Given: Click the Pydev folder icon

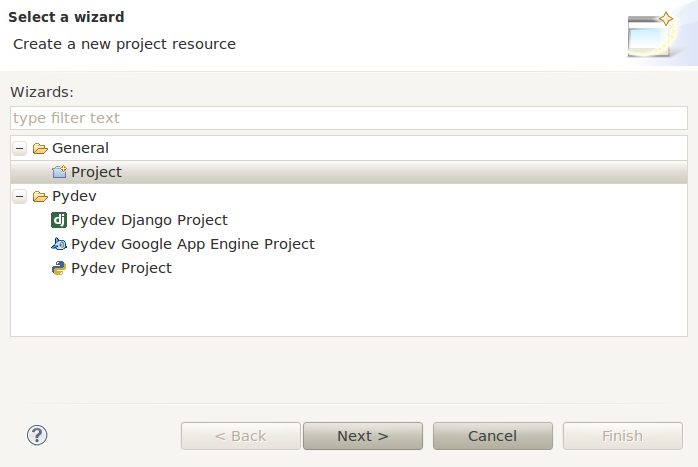Looking at the screenshot, I should pyautogui.click(x=40, y=196).
